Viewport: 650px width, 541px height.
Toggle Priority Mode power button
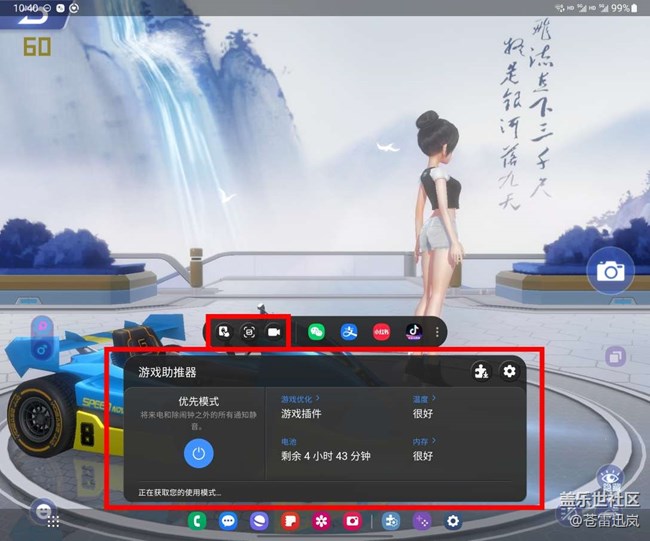coord(199,453)
